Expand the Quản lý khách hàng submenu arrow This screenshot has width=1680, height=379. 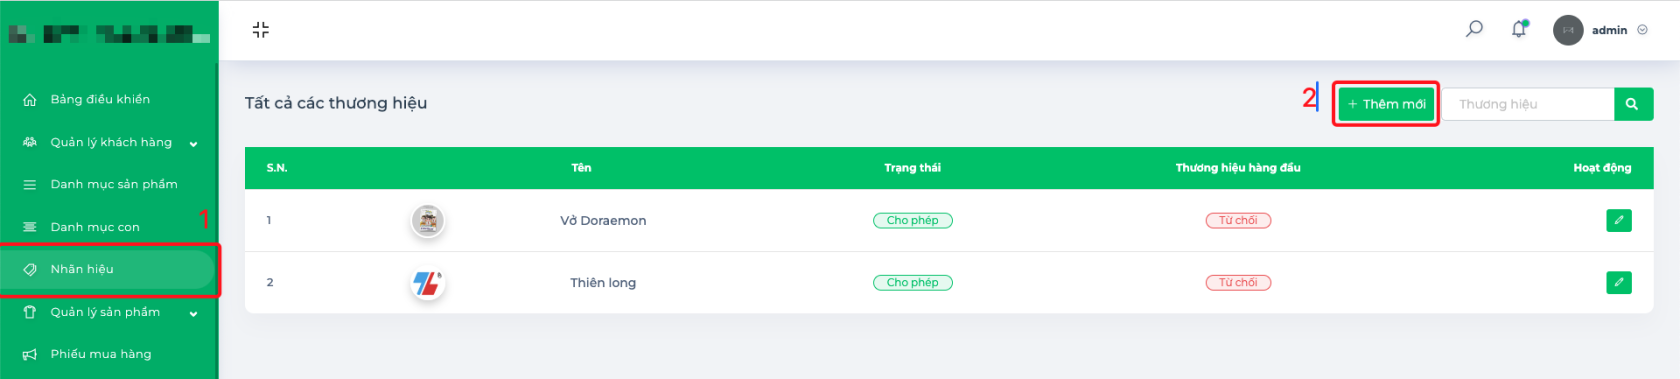pyautogui.click(x=193, y=143)
